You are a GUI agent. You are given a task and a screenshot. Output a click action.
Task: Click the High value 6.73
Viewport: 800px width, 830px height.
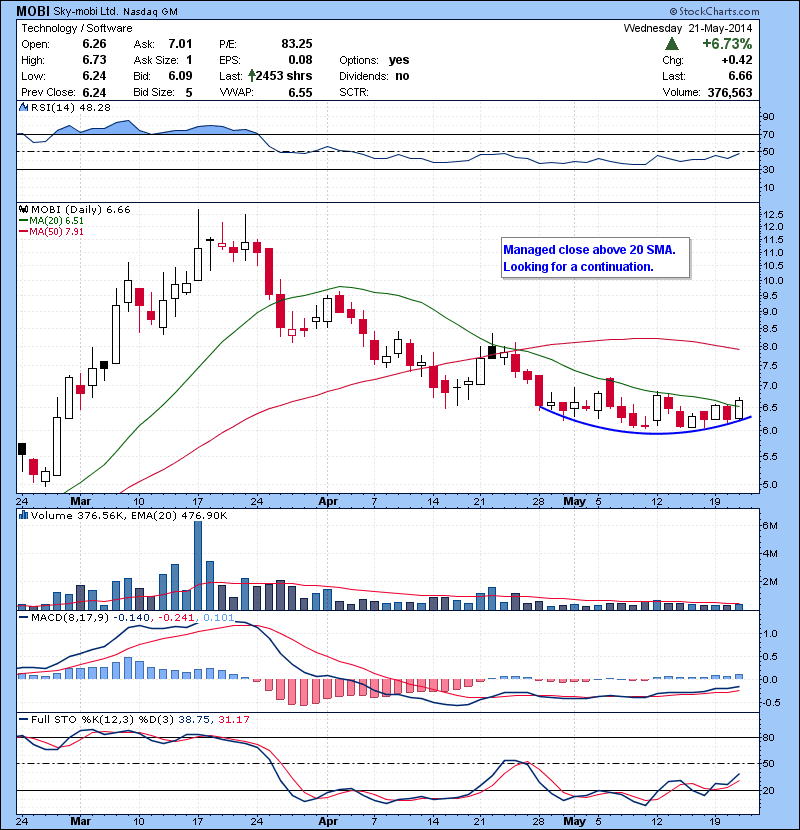tap(94, 60)
